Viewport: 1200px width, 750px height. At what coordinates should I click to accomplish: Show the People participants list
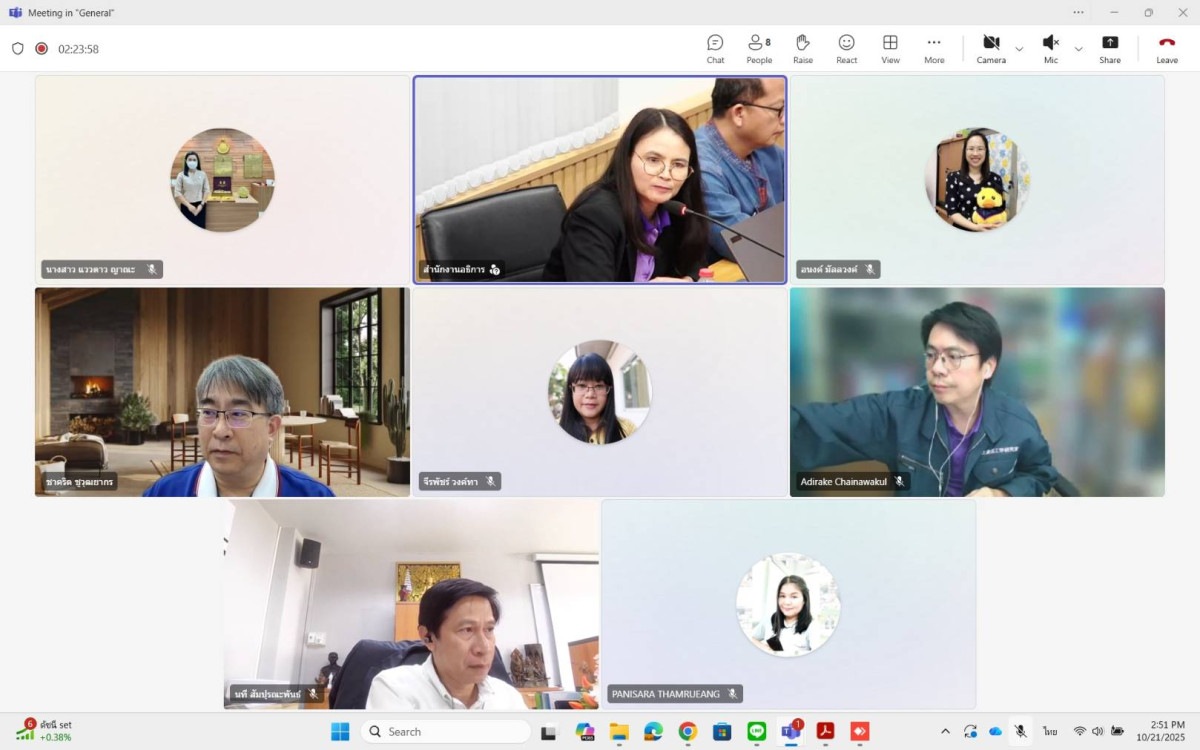(x=759, y=48)
